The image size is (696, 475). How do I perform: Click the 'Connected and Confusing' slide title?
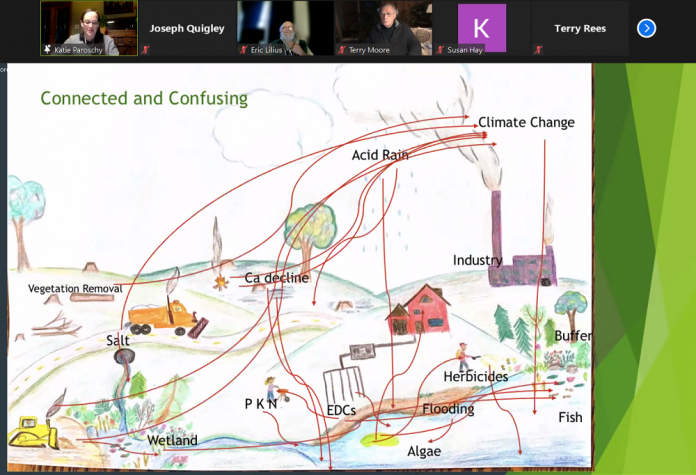144,99
